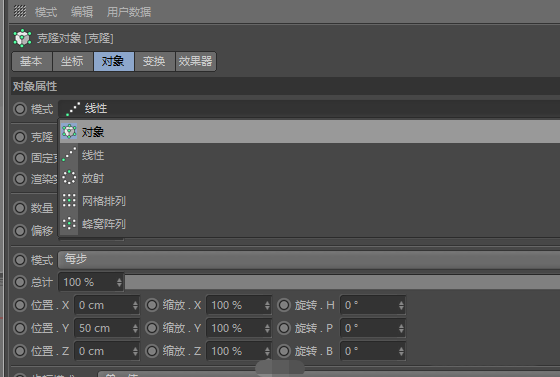Switch to the 坐标 tab
This screenshot has width=560, height=377.
coord(73,61)
